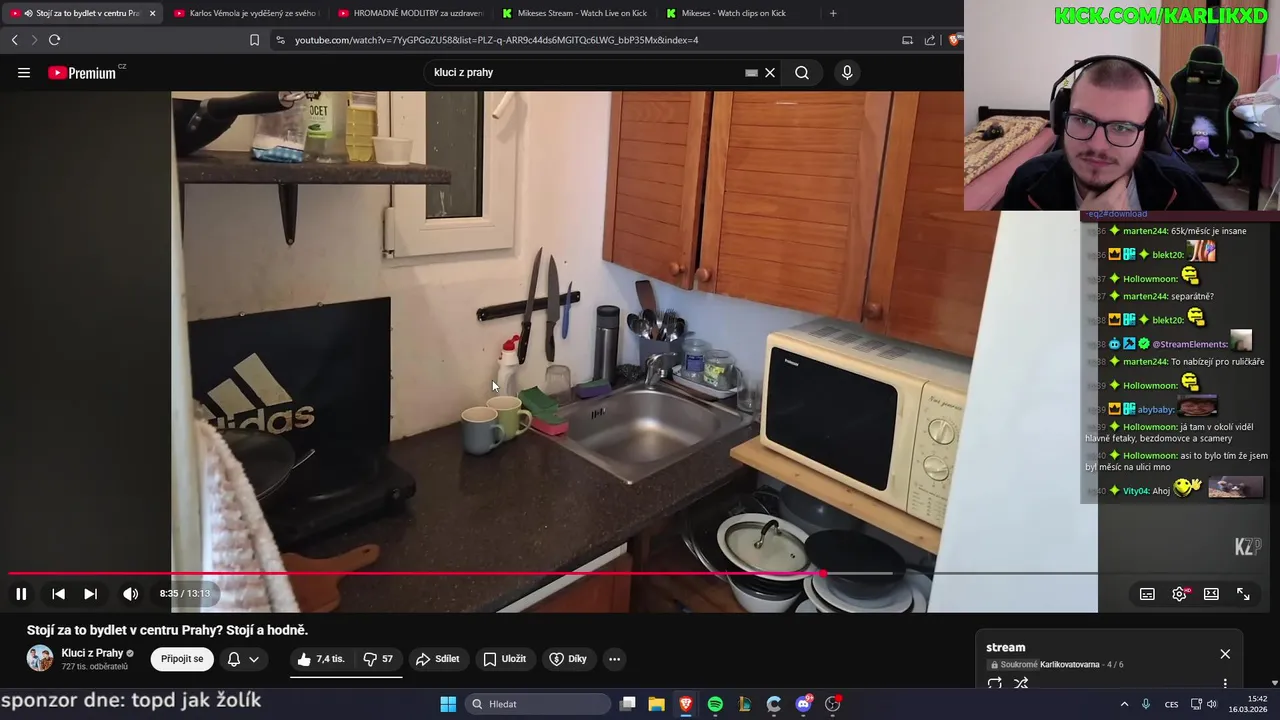Image resolution: width=1280 pixels, height=720 pixels.
Task: Open the YouTube hamburger guide menu
Action: point(24,72)
